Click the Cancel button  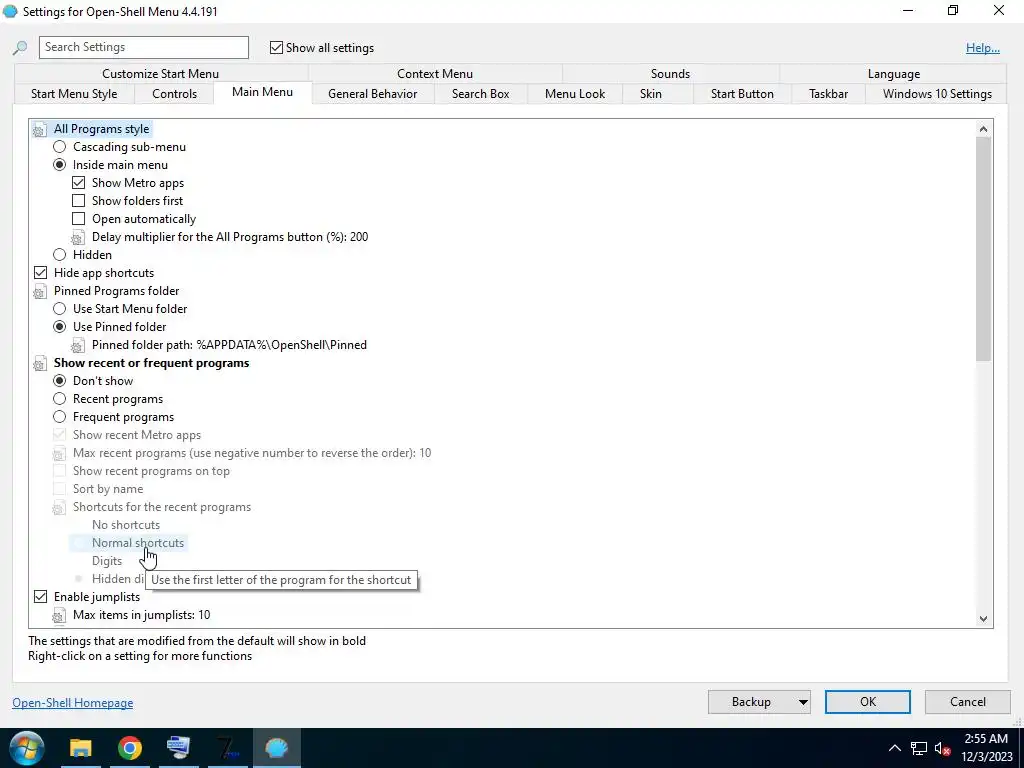point(968,702)
